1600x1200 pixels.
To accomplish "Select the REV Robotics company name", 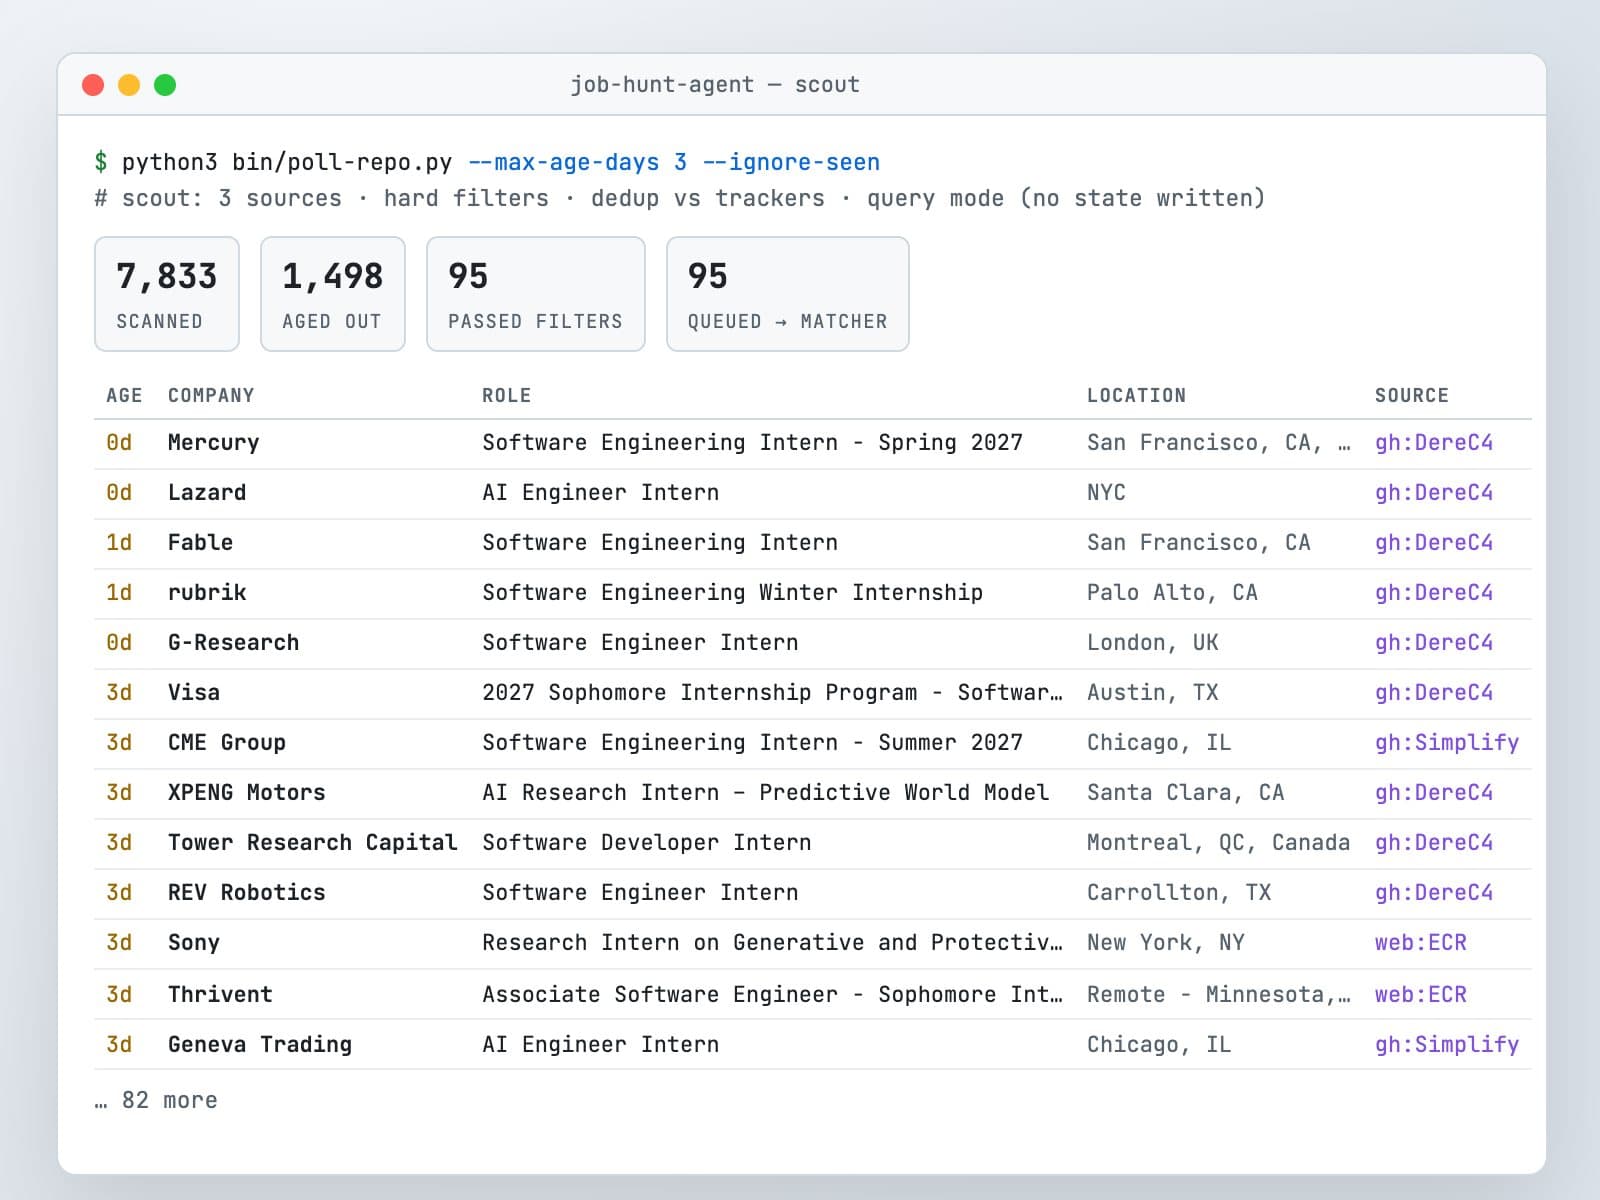I will [247, 893].
